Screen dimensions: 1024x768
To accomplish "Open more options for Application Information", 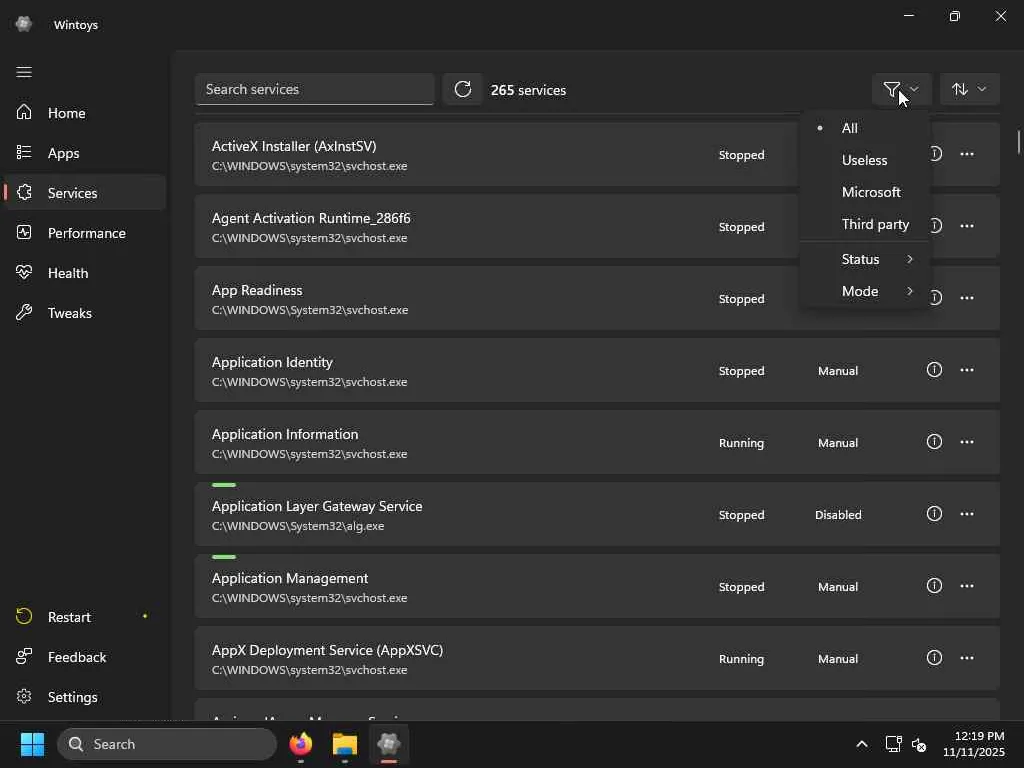I will click(967, 442).
